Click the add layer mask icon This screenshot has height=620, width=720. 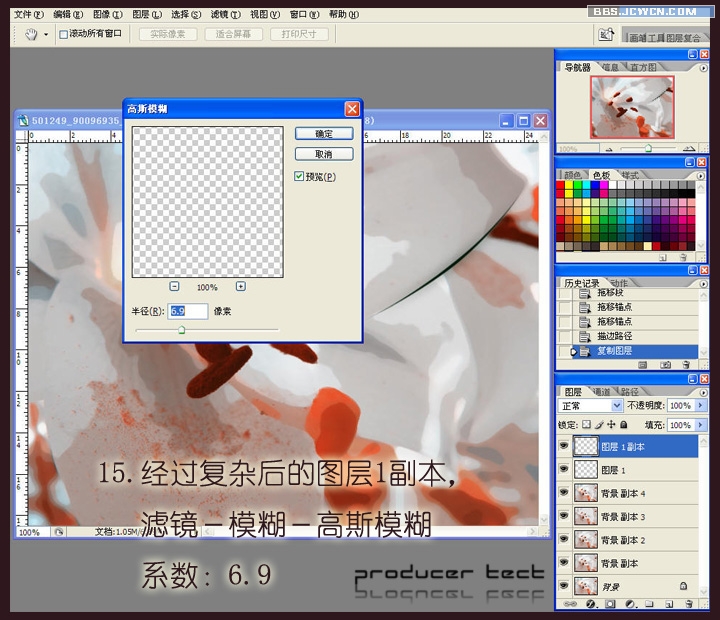pos(610,604)
